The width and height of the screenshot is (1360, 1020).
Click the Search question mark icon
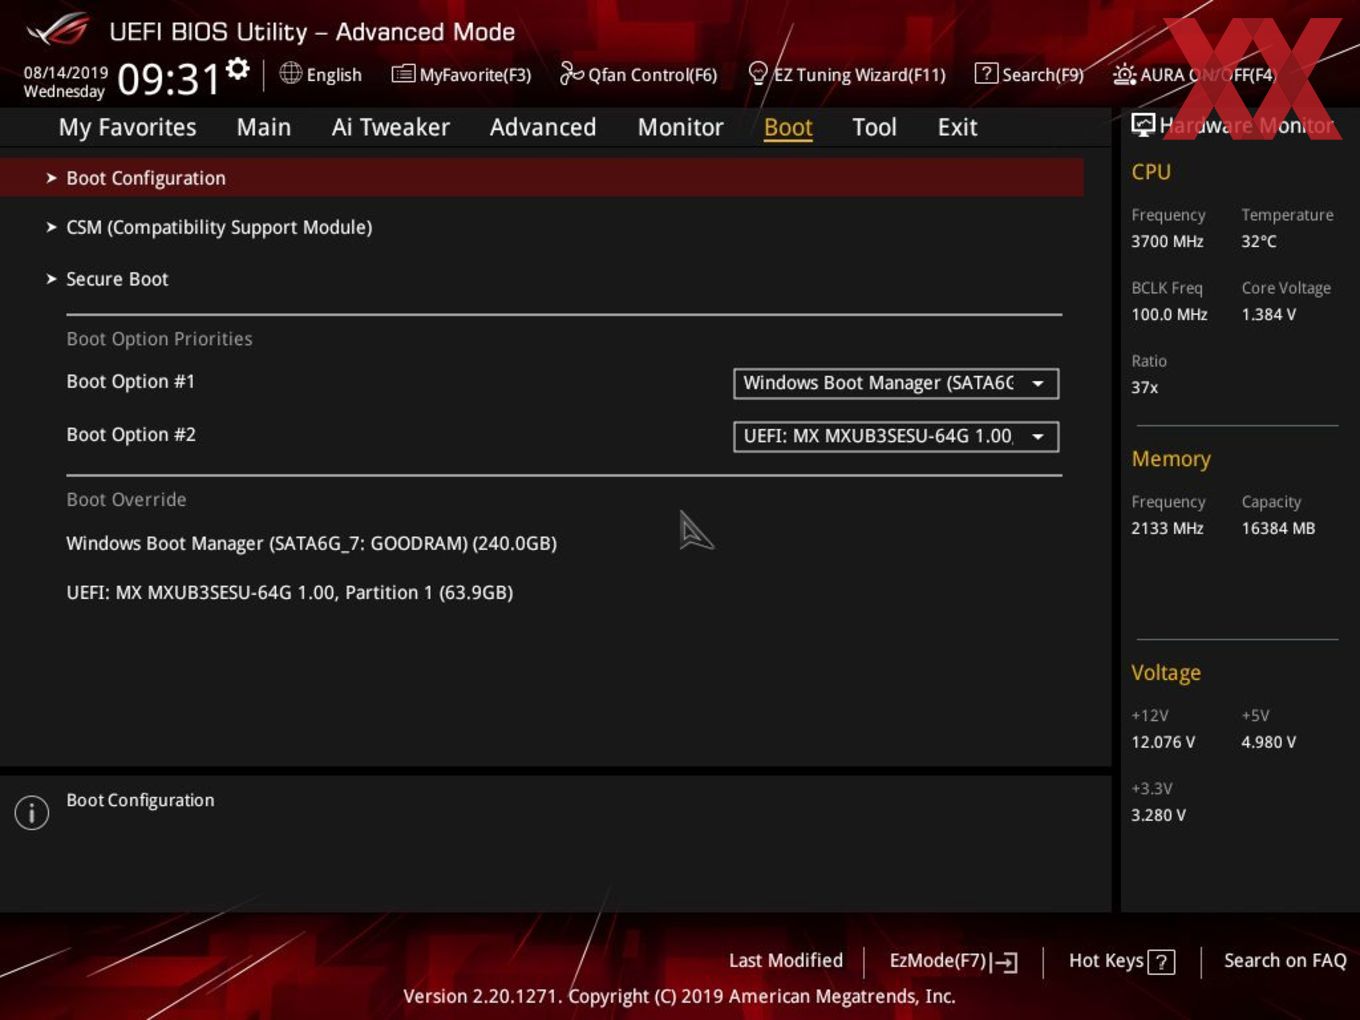pos(986,73)
